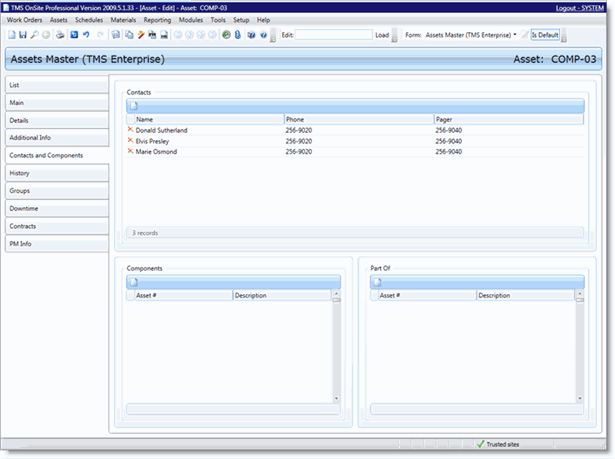
Task: Select the Marie Osmond name cell
Action: click(x=156, y=152)
